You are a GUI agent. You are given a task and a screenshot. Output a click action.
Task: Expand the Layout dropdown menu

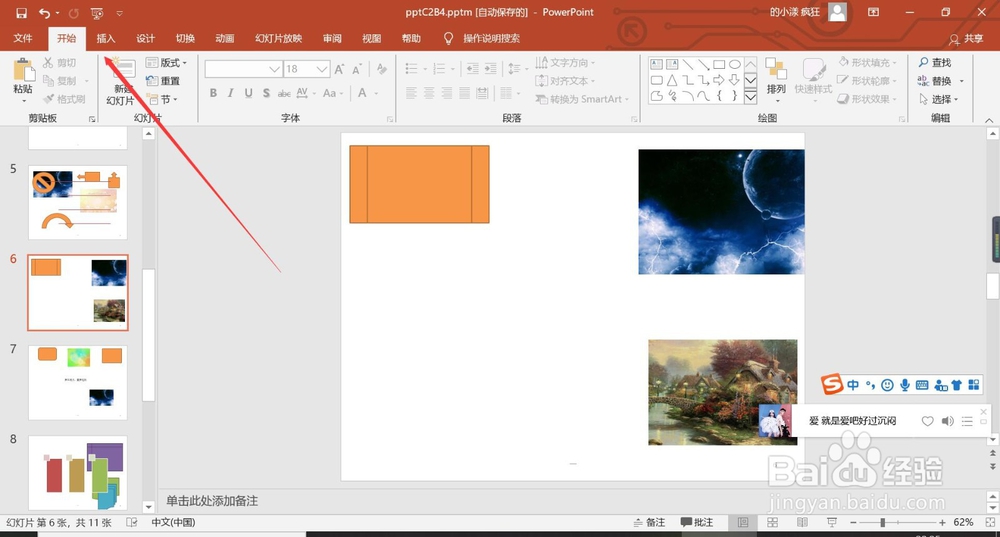click(x=166, y=63)
